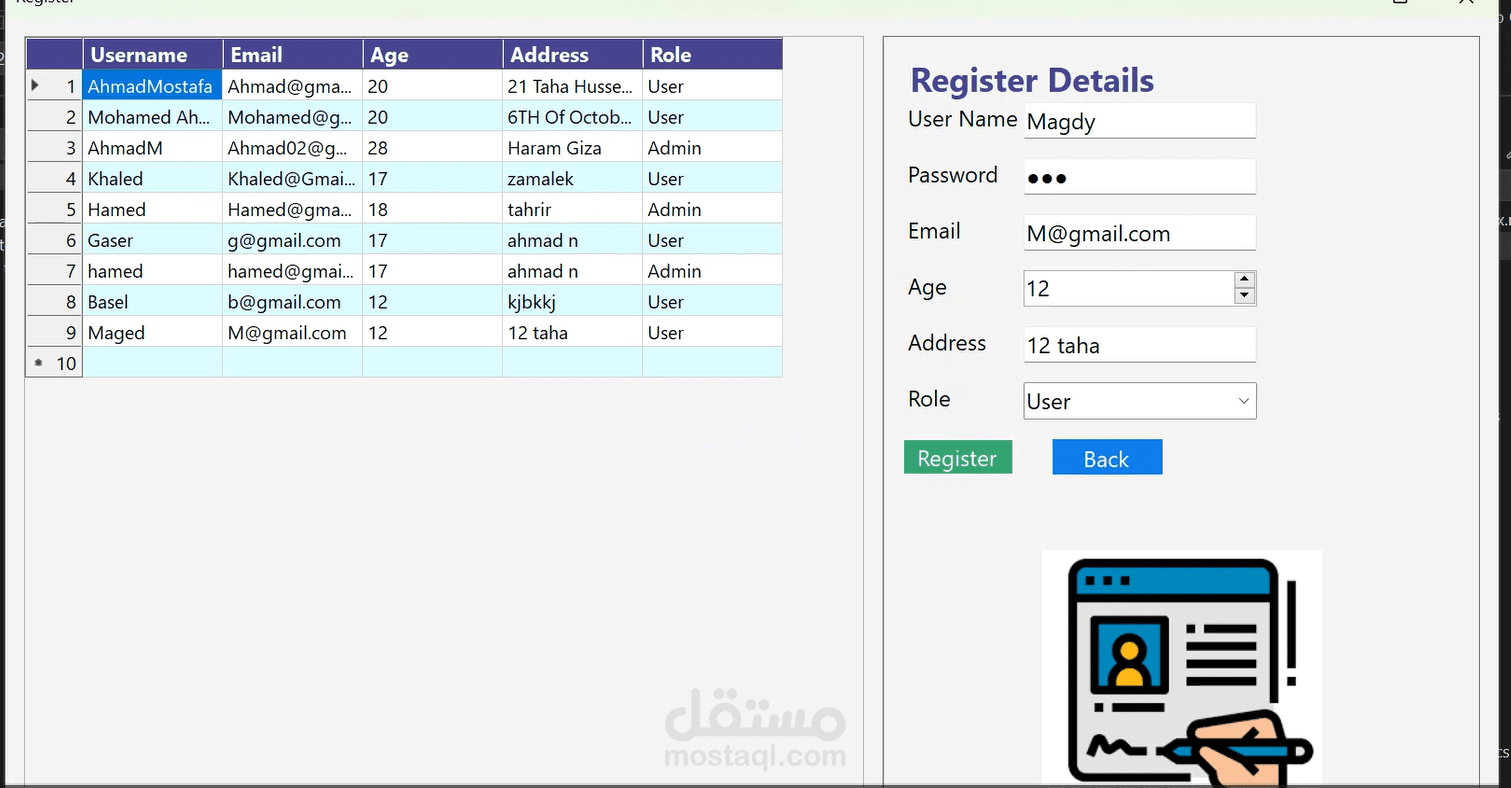The width and height of the screenshot is (1511, 788).
Task: Sort by the Username column header
Action: point(153,55)
